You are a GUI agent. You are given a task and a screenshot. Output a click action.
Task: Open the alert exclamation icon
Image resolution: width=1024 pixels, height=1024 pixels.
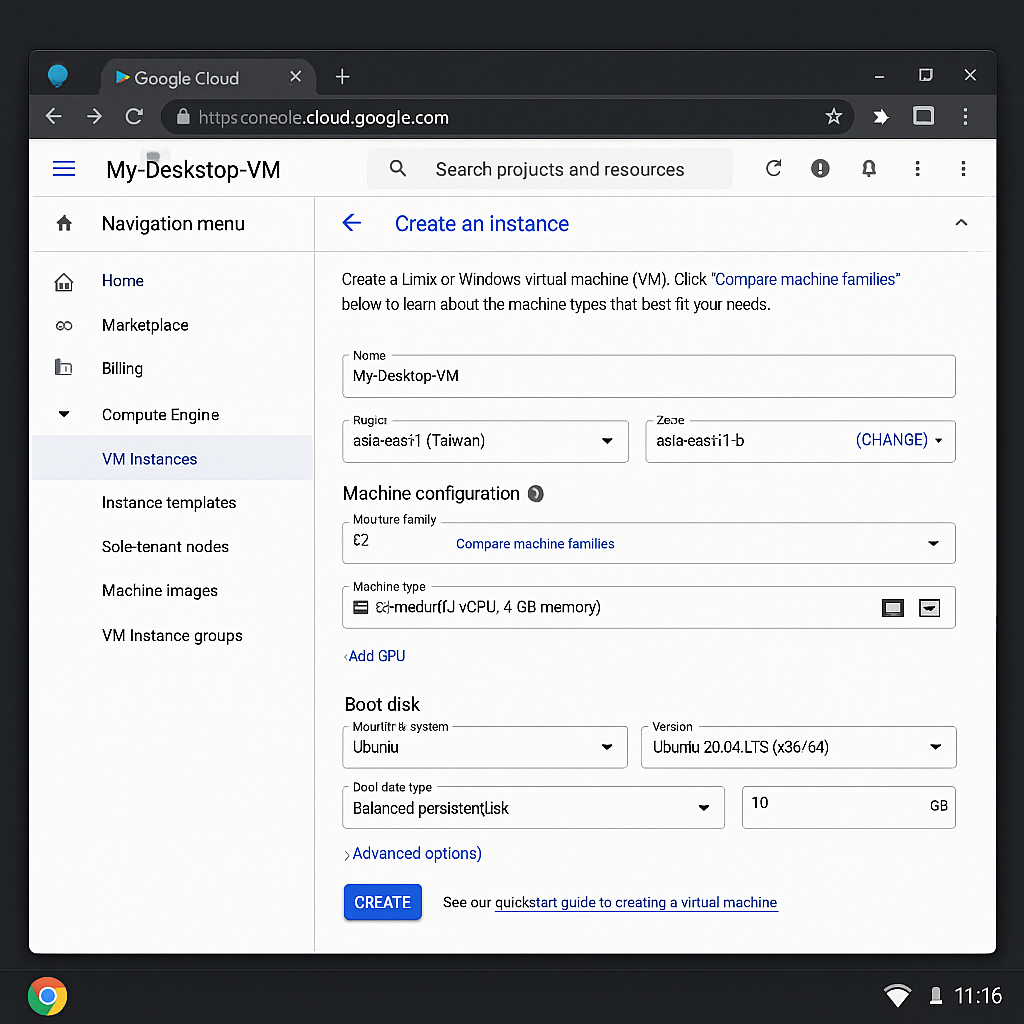click(820, 168)
